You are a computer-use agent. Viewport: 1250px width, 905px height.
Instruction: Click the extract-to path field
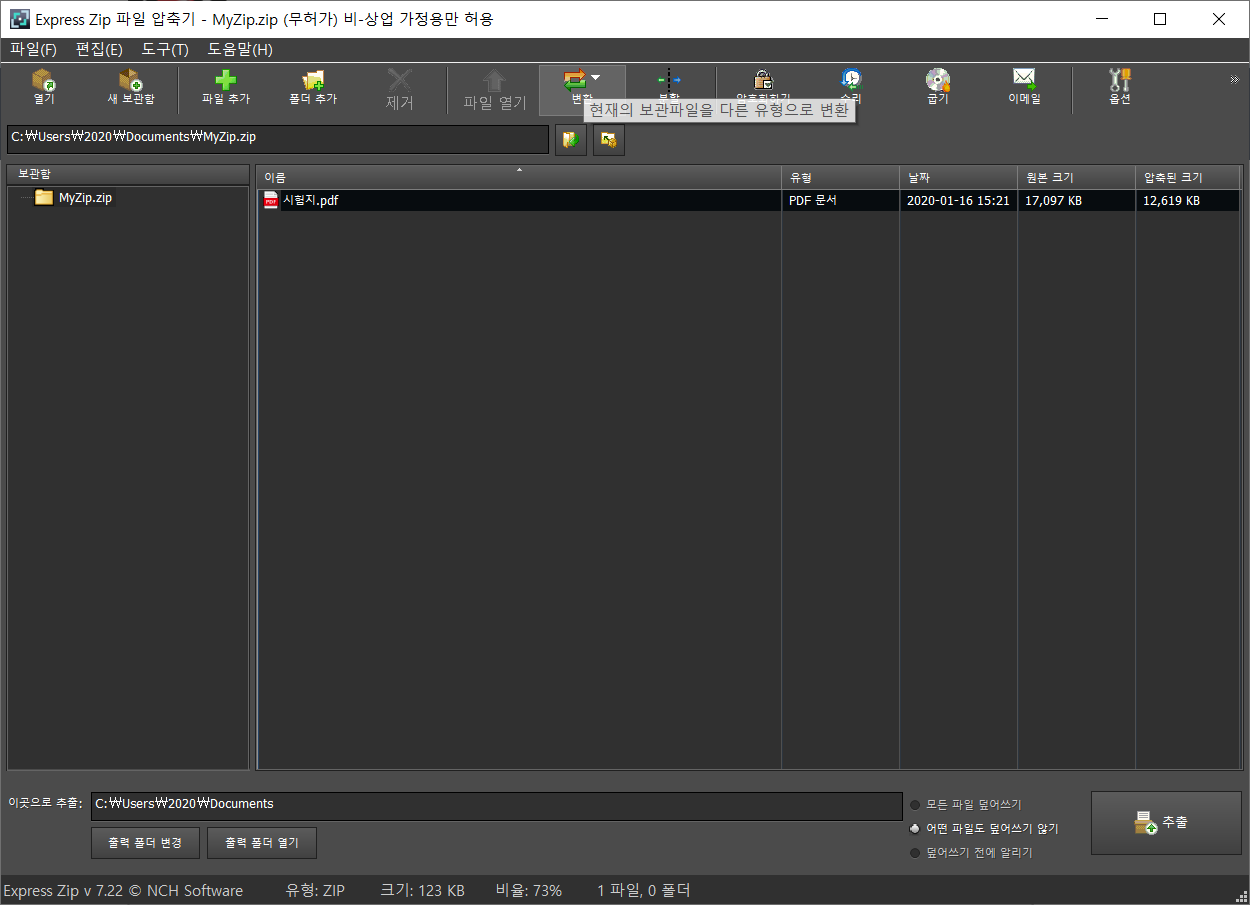496,805
